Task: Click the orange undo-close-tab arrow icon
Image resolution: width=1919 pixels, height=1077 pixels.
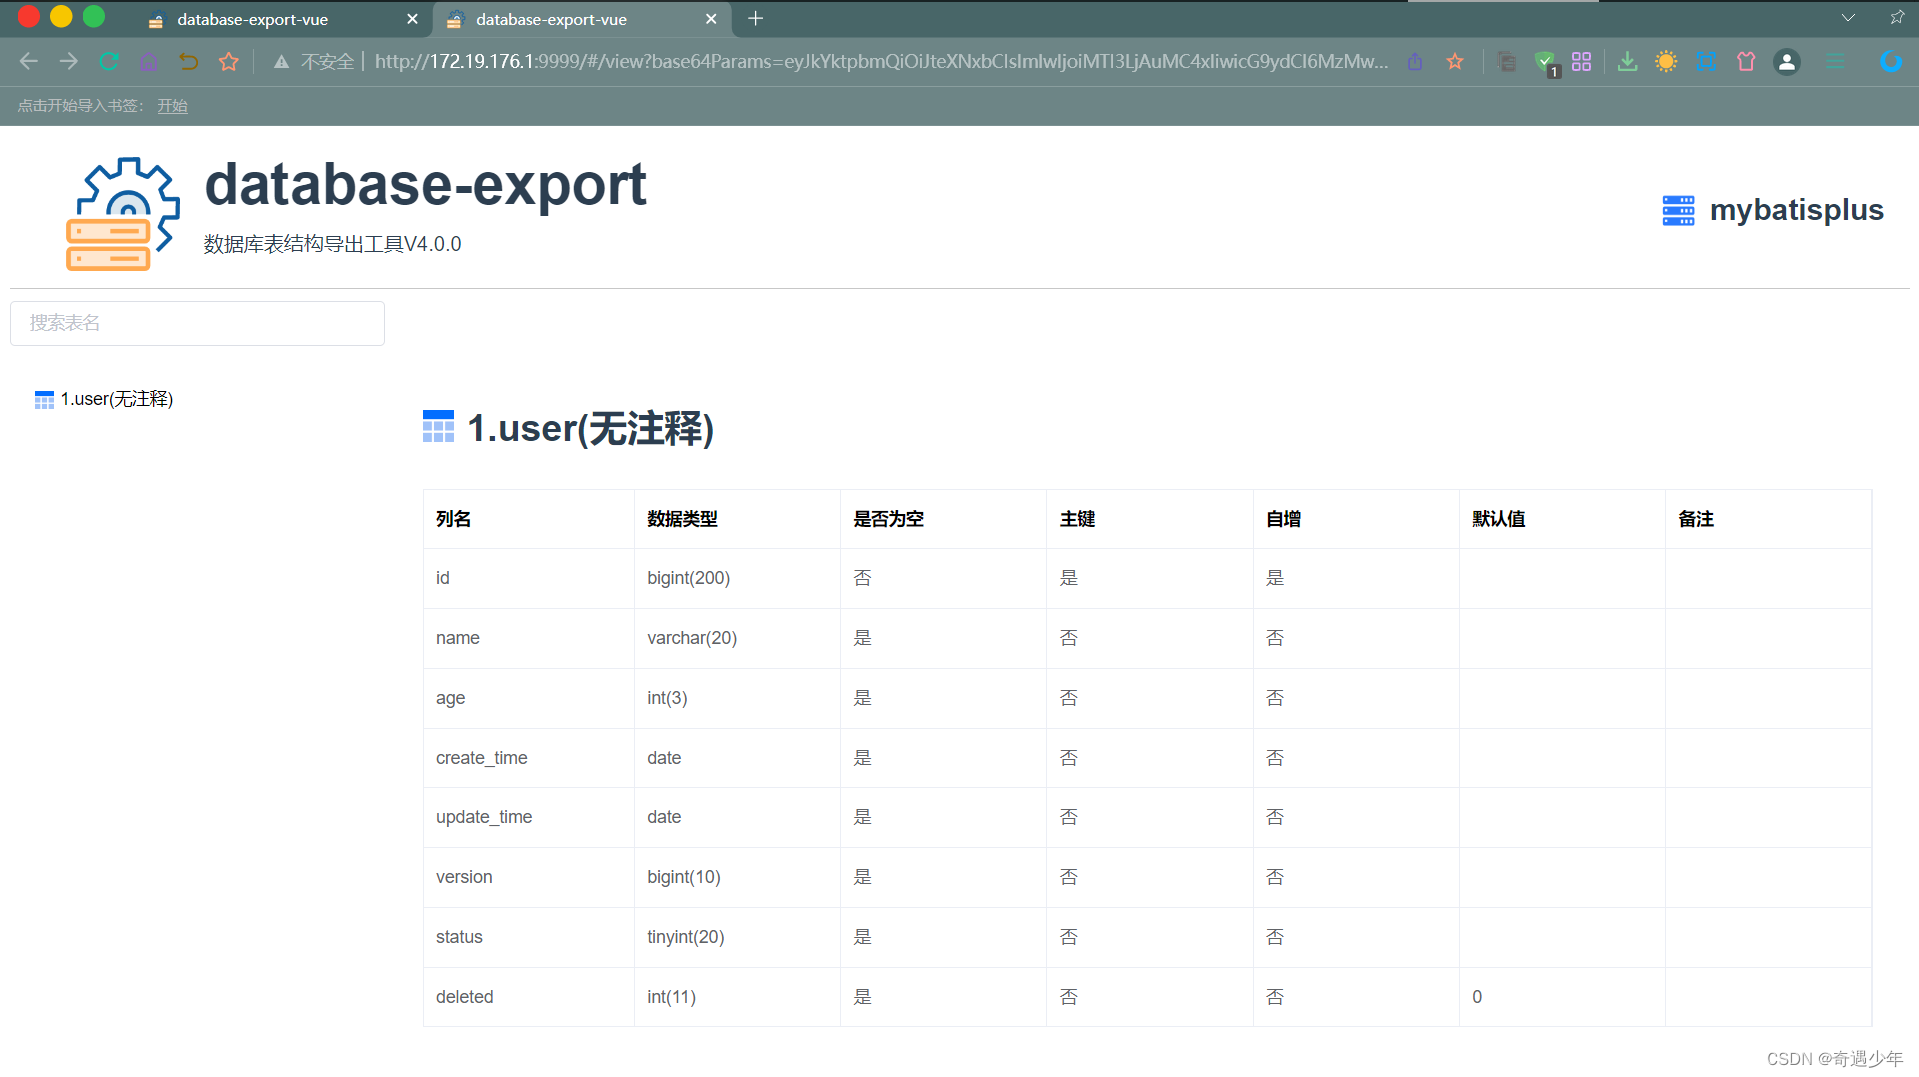Action: (x=188, y=62)
